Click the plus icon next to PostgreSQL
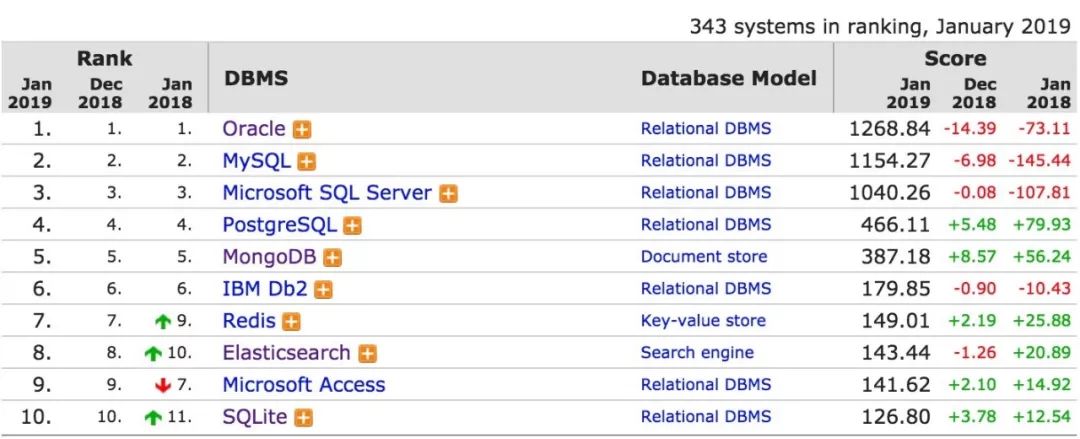This screenshot has height=439, width=1080. pyautogui.click(x=352, y=226)
